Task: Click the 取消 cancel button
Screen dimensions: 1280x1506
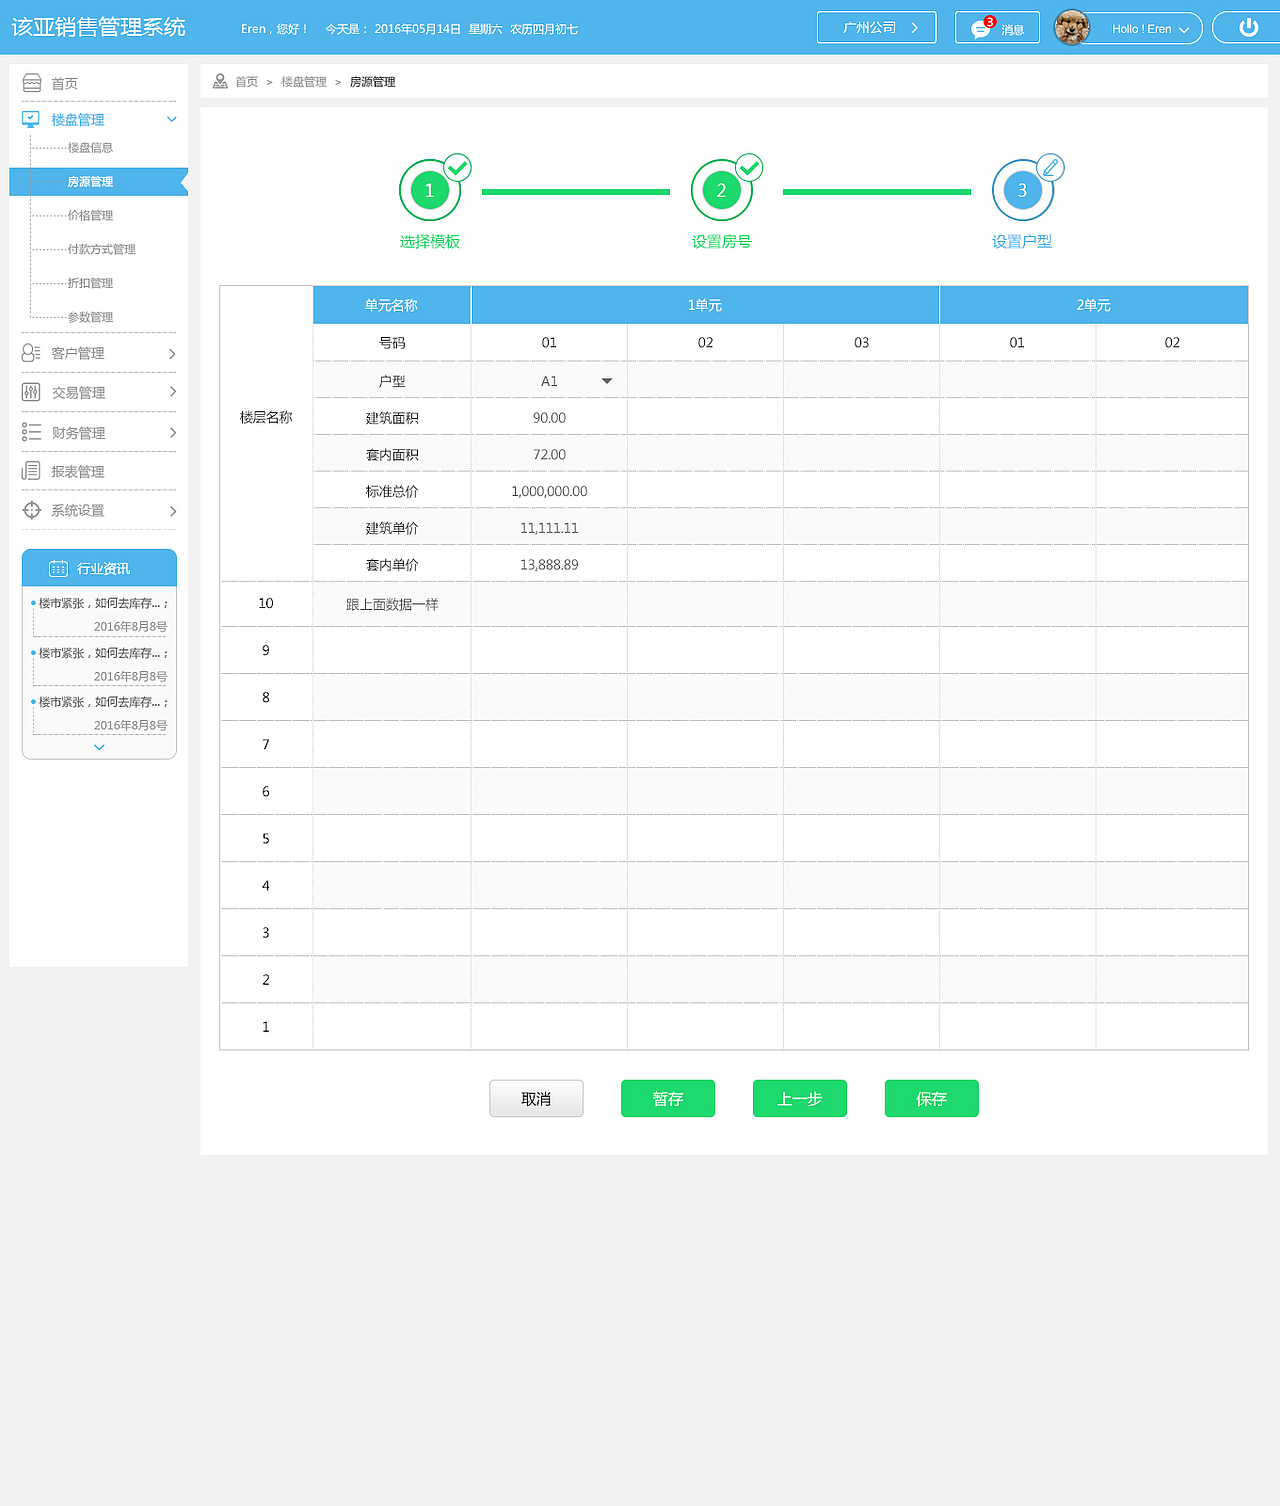Action: (536, 1098)
